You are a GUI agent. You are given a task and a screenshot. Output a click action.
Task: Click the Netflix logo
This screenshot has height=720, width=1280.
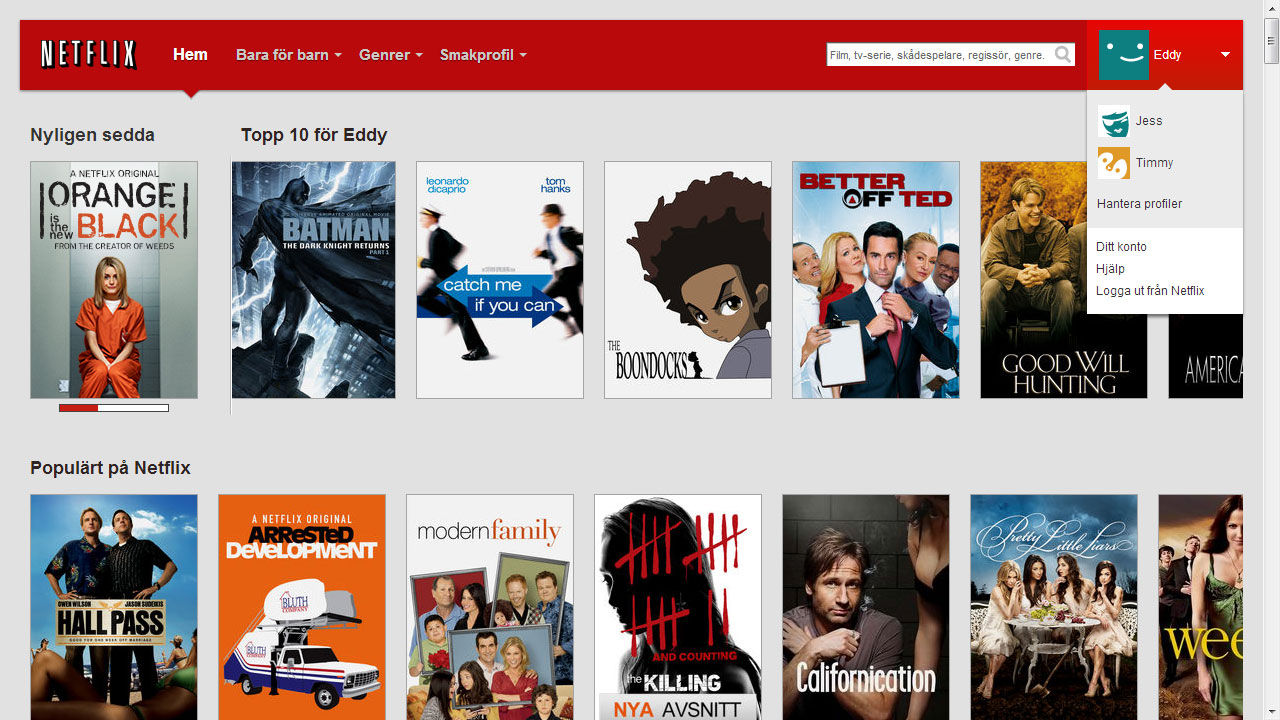click(x=88, y=54)
